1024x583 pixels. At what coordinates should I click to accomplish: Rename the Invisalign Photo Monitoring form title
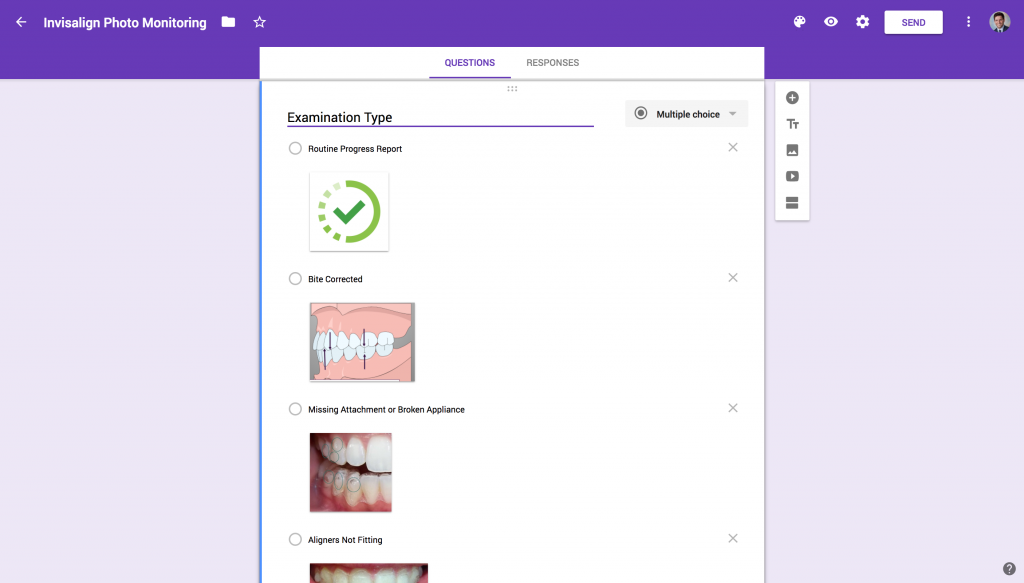(x=125, y=22)
